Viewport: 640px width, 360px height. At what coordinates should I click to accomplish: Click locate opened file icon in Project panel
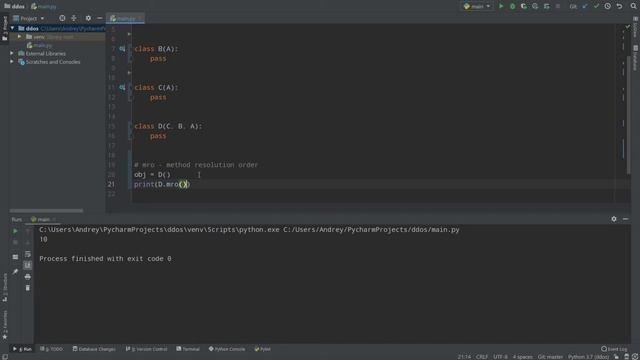62,18
